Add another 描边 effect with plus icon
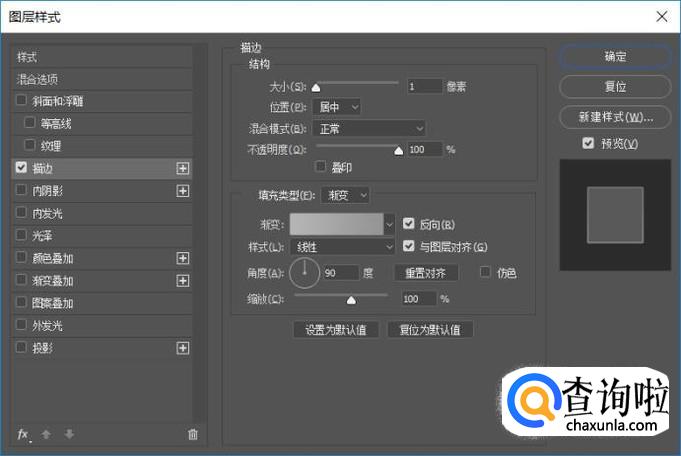Image resolution: width=681 pixels, height=456 pixels. (183, 169)
